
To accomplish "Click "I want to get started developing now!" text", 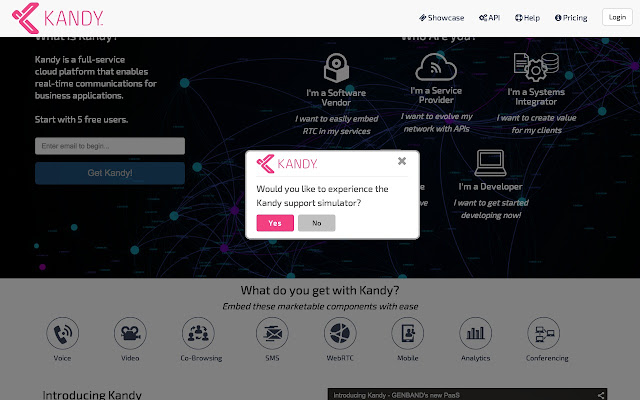I will [x=491, y=209].
